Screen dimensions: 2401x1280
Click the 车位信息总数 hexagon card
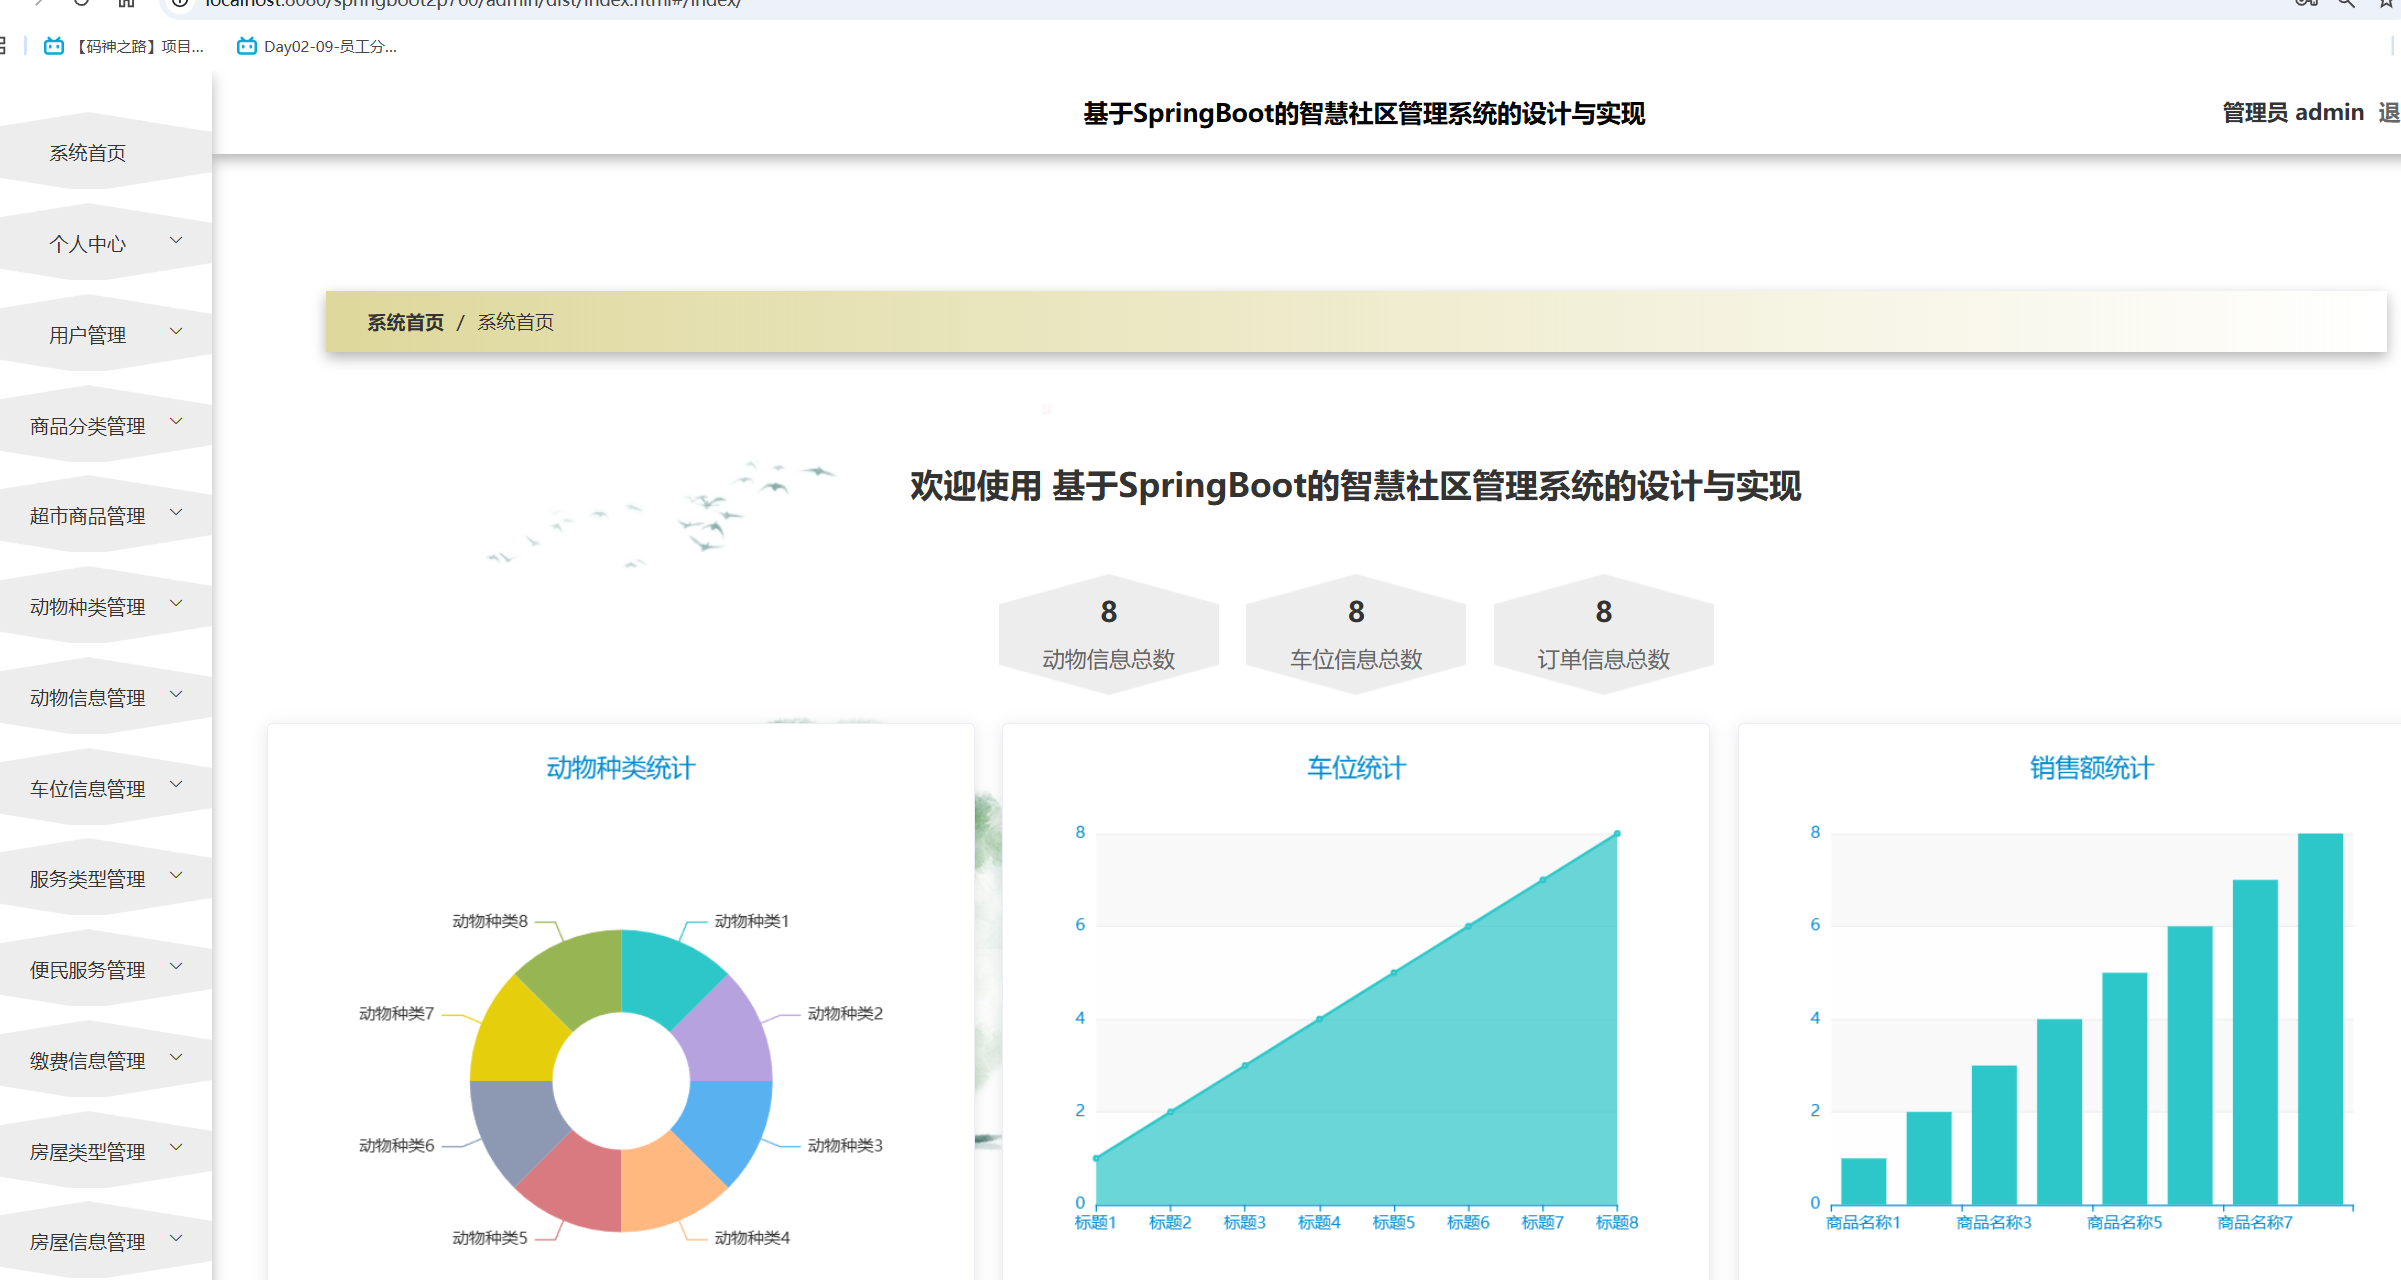(x=1355, y=634)
